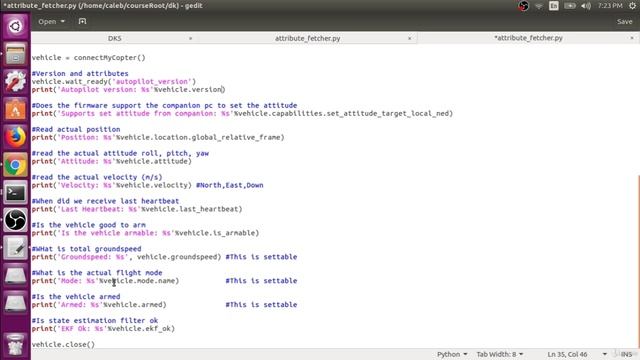
Task: Click 'vehicle.mode.name' print line
Action: tap(105, 281)
